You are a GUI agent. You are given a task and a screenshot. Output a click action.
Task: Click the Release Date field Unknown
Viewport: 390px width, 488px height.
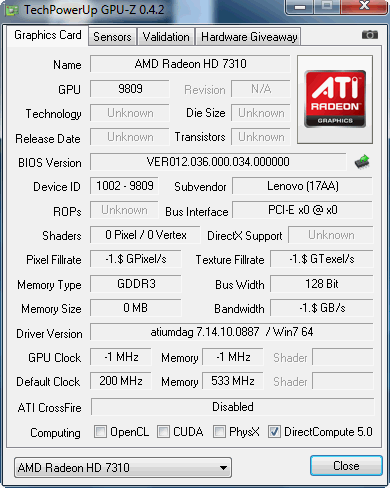click(x=130, y=137)
